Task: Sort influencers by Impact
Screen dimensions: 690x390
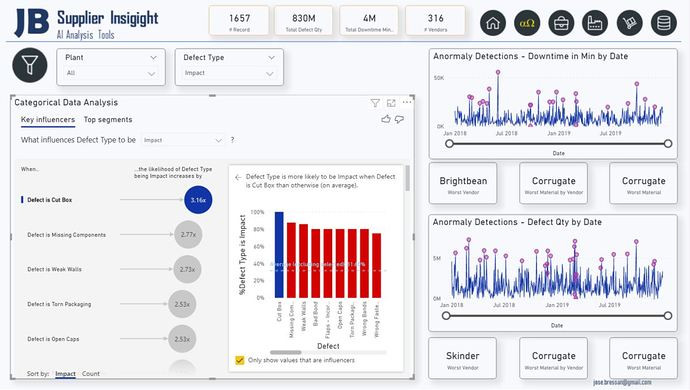Action: 65,374
